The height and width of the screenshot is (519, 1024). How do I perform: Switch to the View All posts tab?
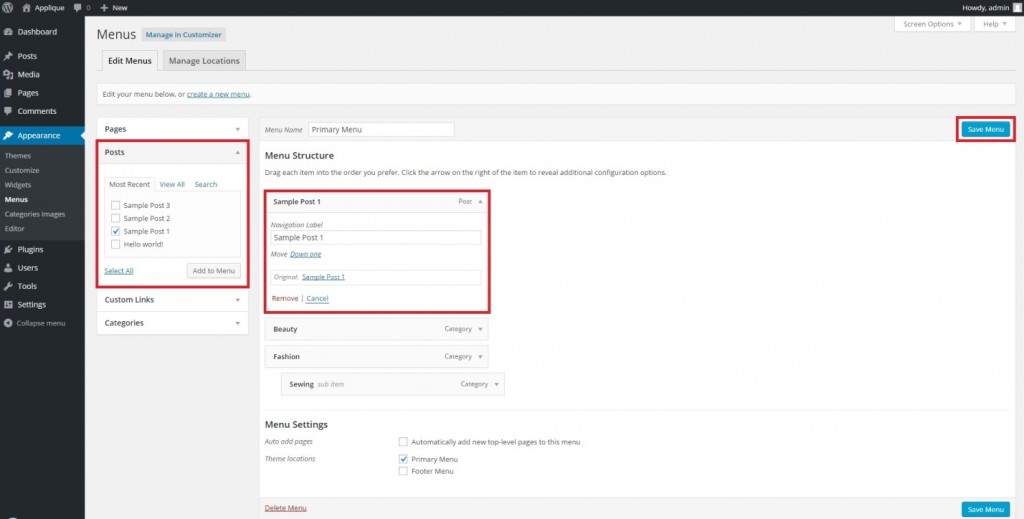click(x=172, y=184)
